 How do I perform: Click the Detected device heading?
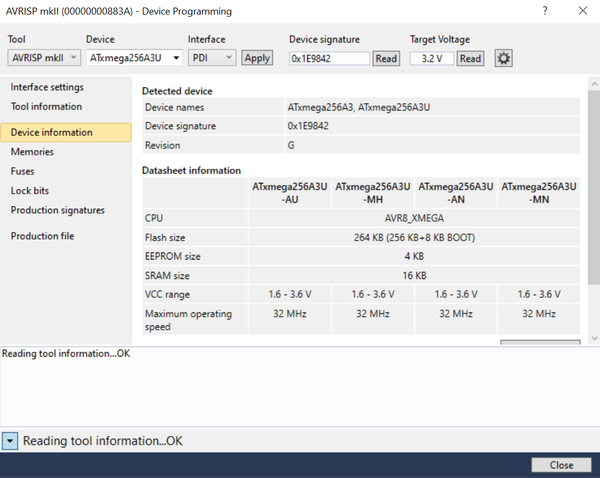pos(177,91)
